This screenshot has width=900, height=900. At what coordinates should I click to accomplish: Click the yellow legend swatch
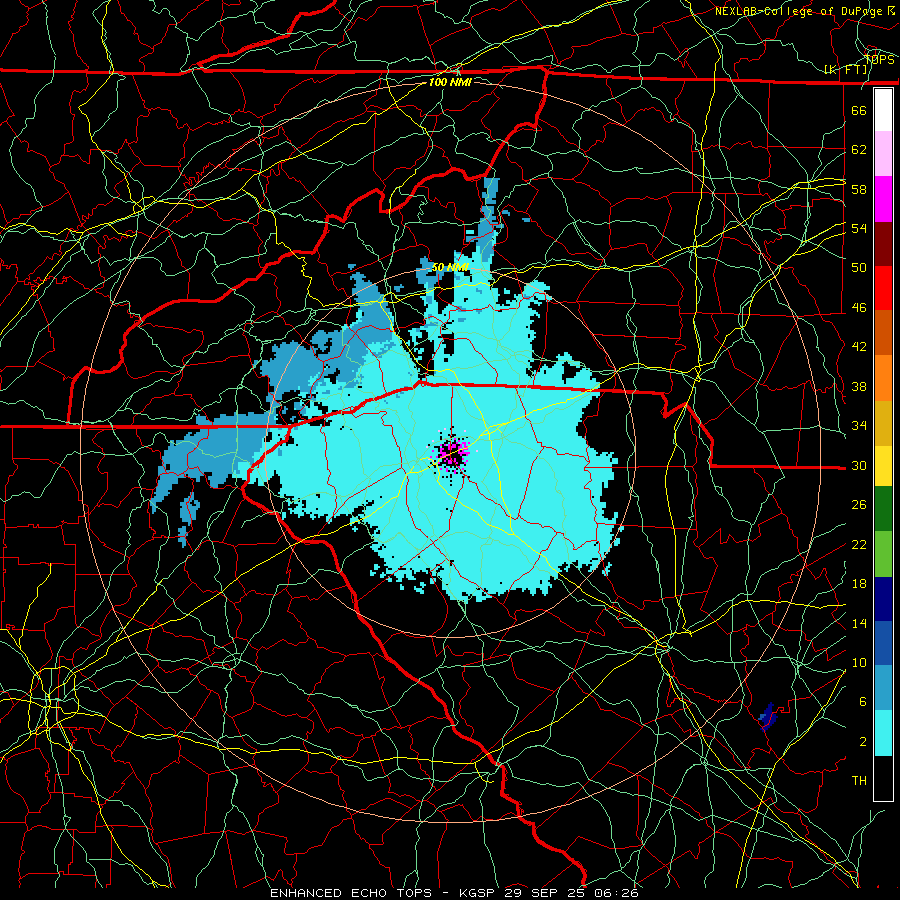pos(883,465)
